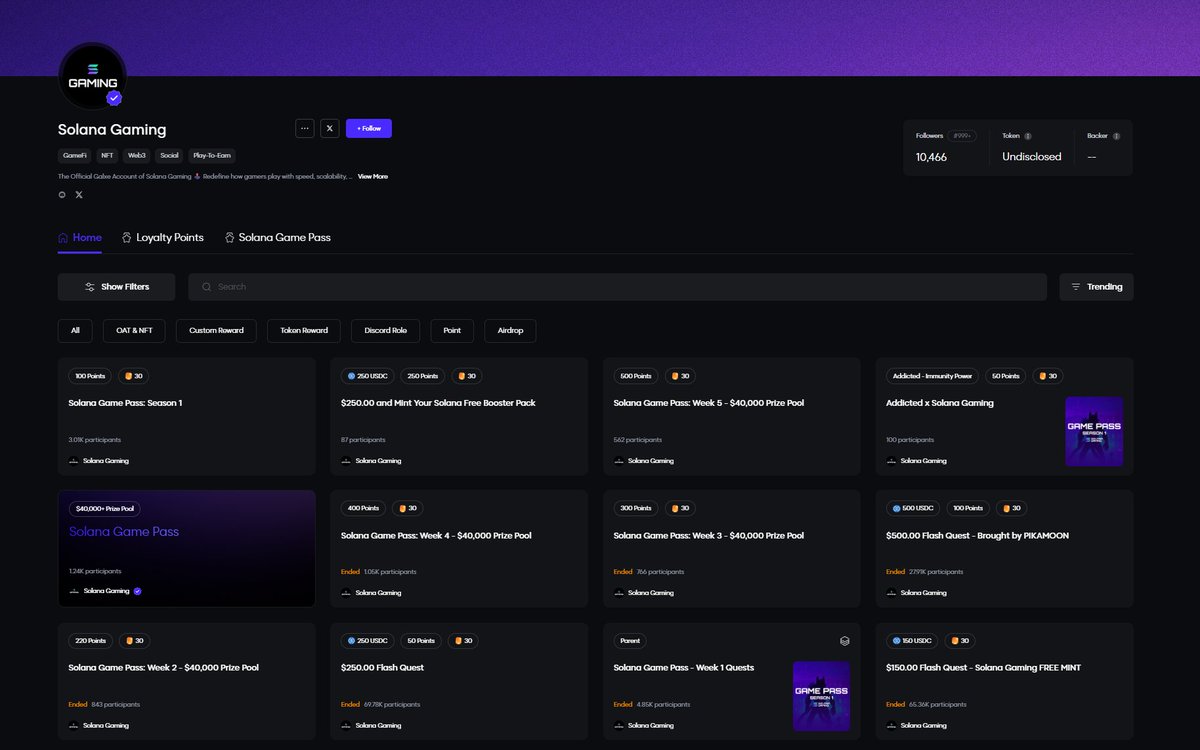Click the 30 gold badge on Season 1 card
Screen dimensions: 1200x750
133,376
